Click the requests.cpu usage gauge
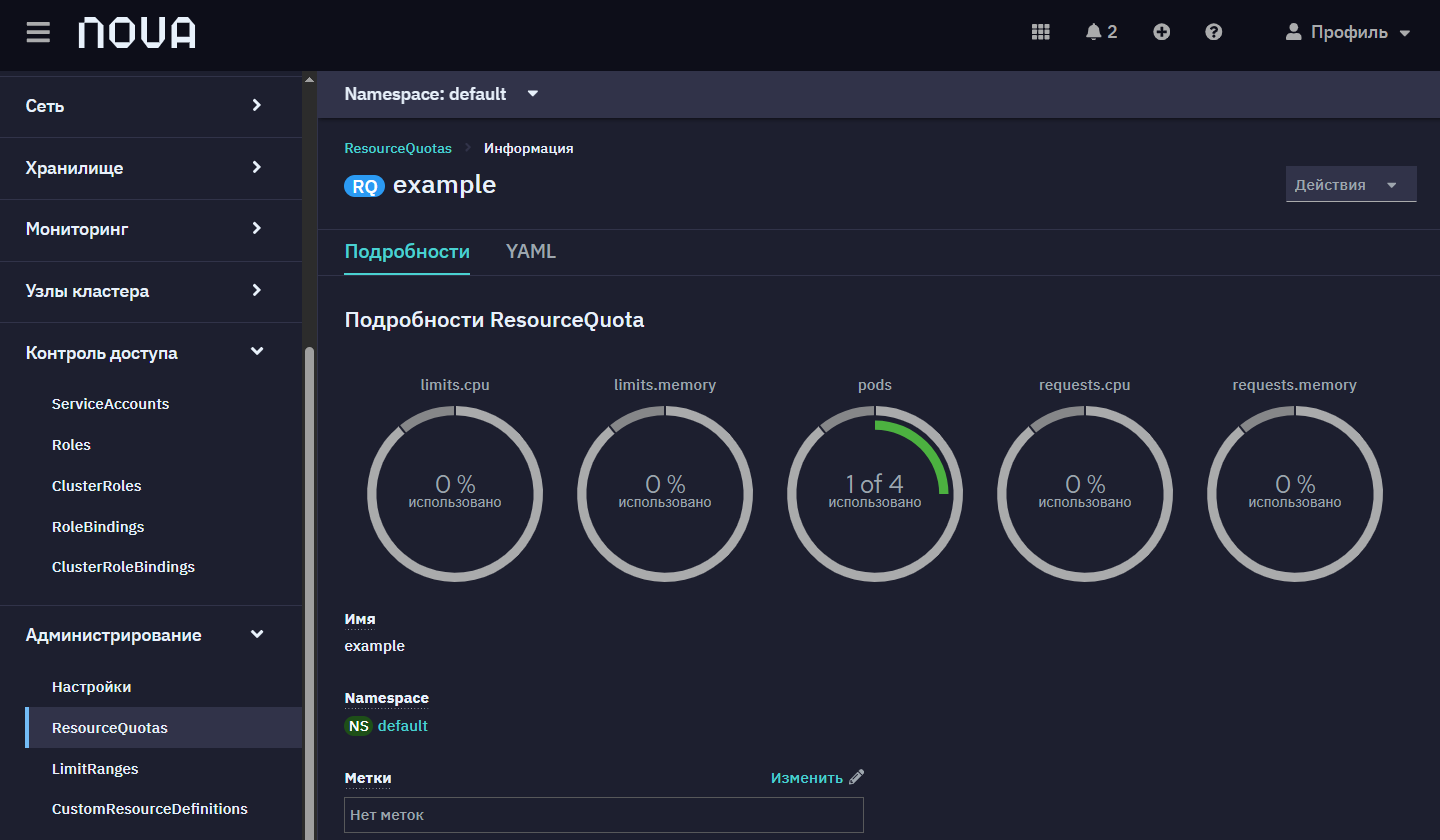1440x840 pixels. point(1085,493)
